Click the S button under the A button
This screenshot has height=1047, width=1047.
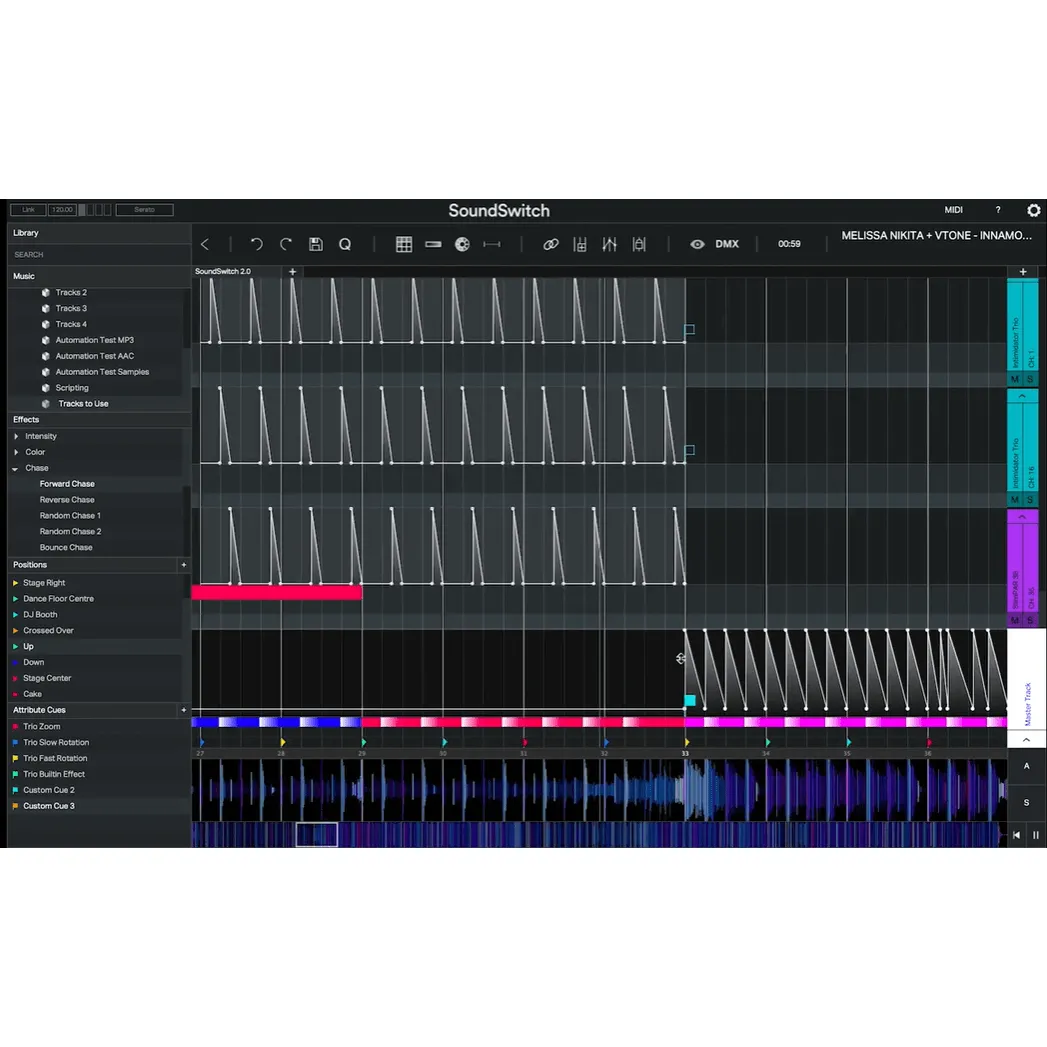point(1026,803)
